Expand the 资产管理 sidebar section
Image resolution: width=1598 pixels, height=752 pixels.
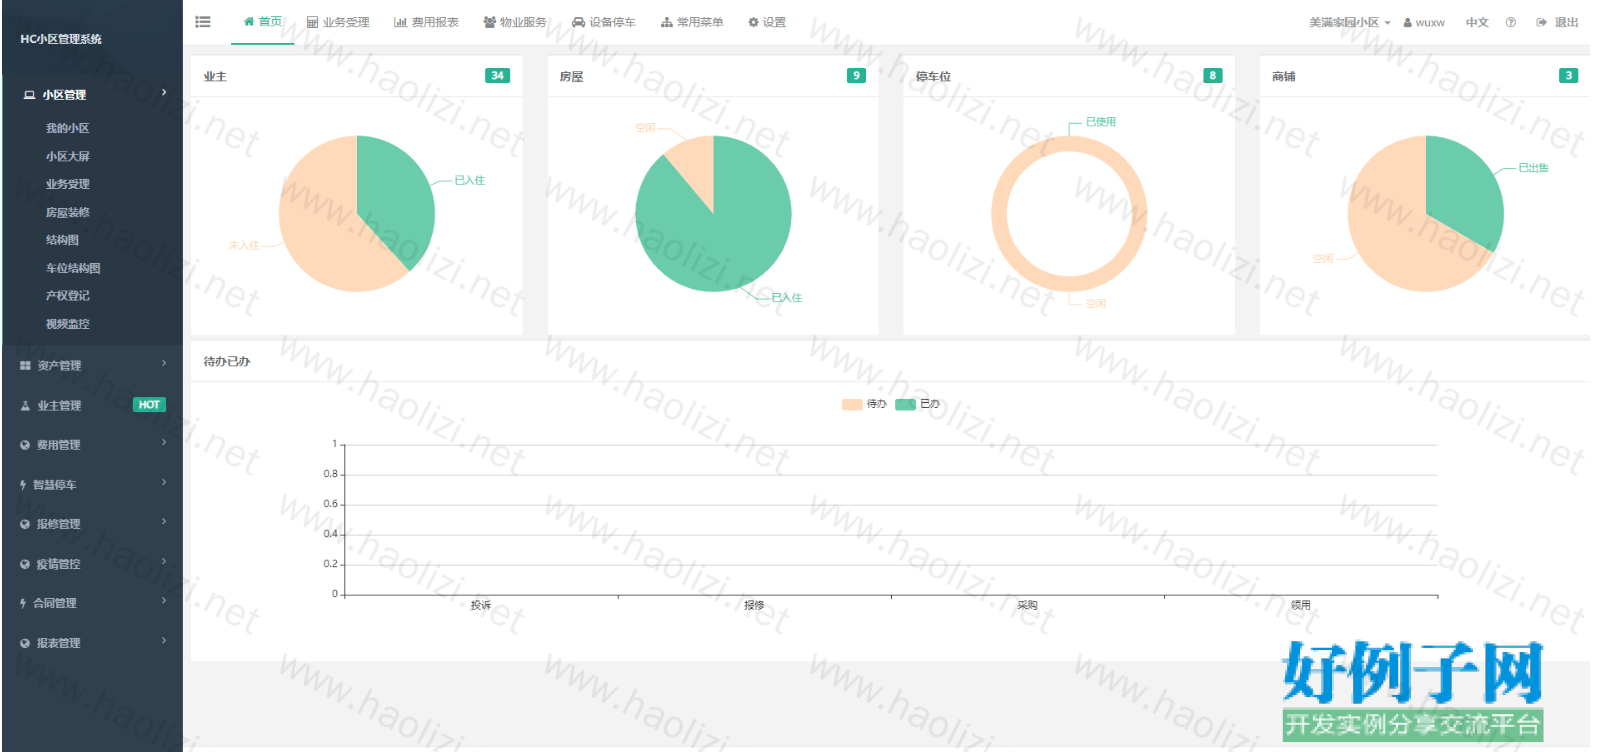(x=92, y=366)
